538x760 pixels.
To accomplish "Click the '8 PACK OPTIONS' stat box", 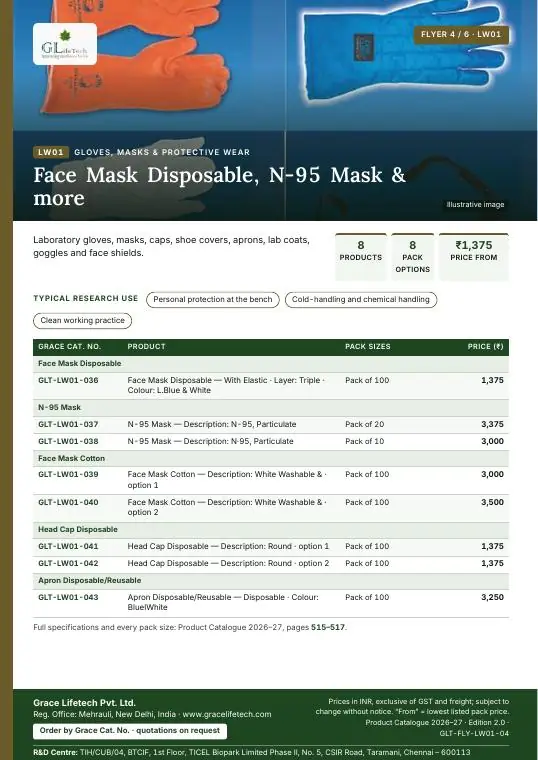I will click(x=412, y=257).
